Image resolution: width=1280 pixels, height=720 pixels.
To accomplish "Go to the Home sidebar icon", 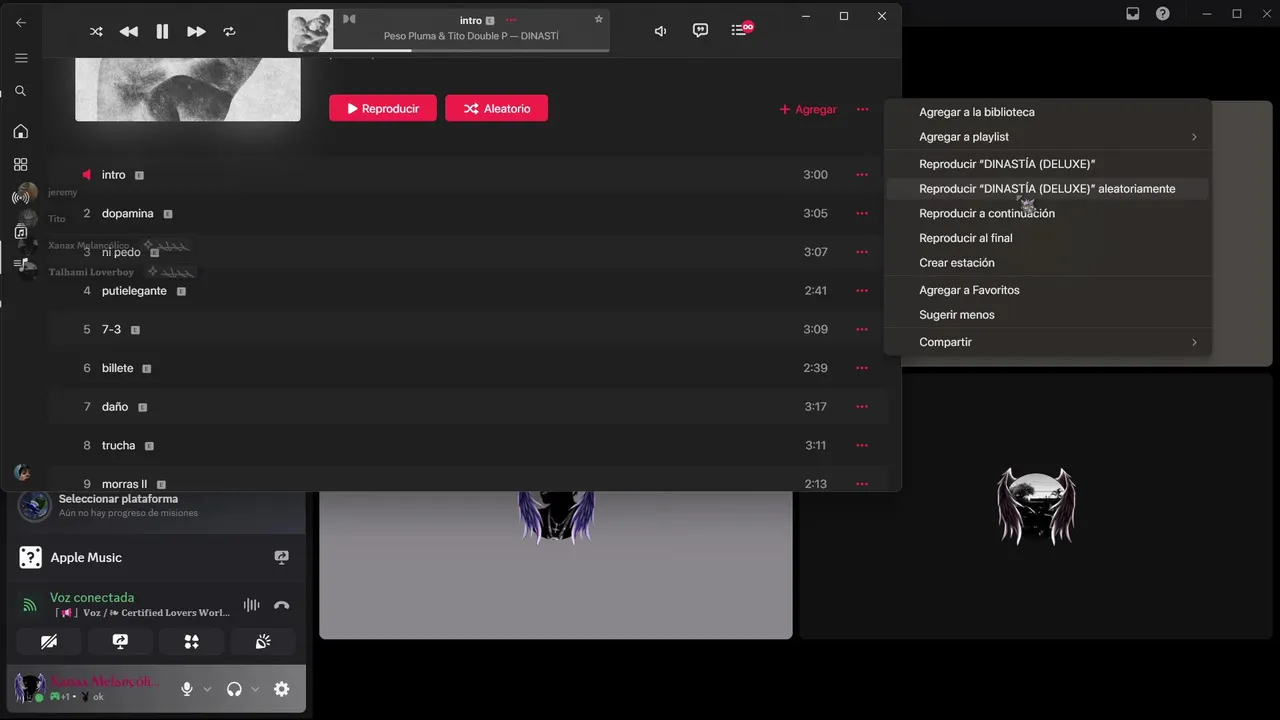I will [x=21, y=131].
